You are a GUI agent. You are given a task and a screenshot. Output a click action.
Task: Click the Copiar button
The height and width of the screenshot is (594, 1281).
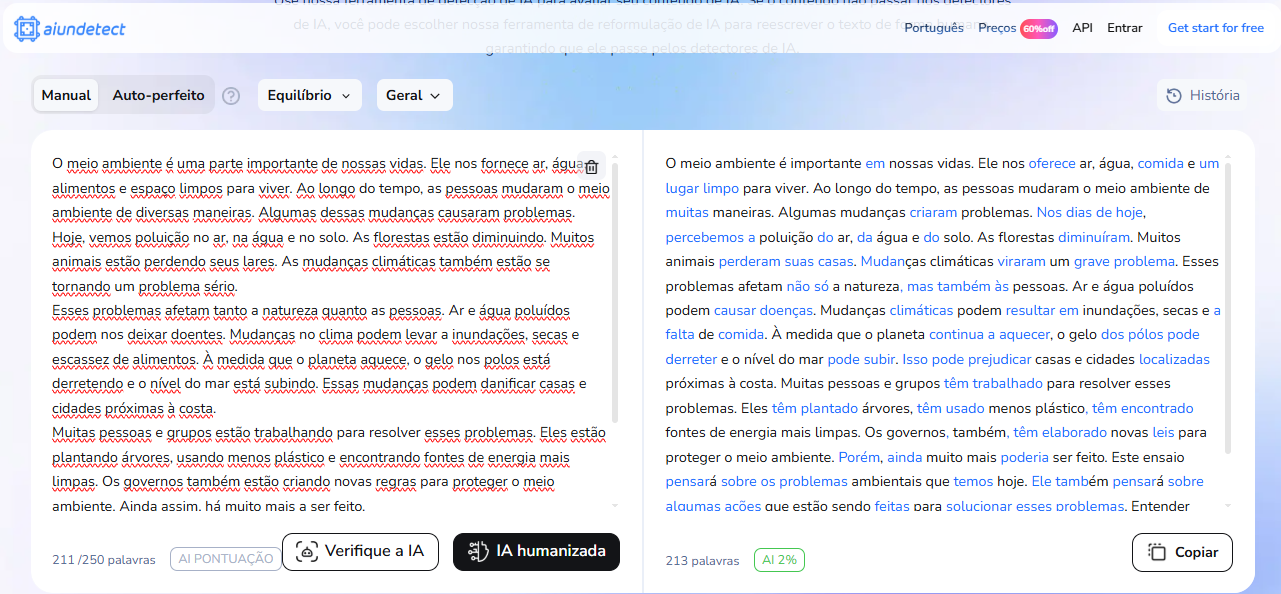pos(1182,552)
